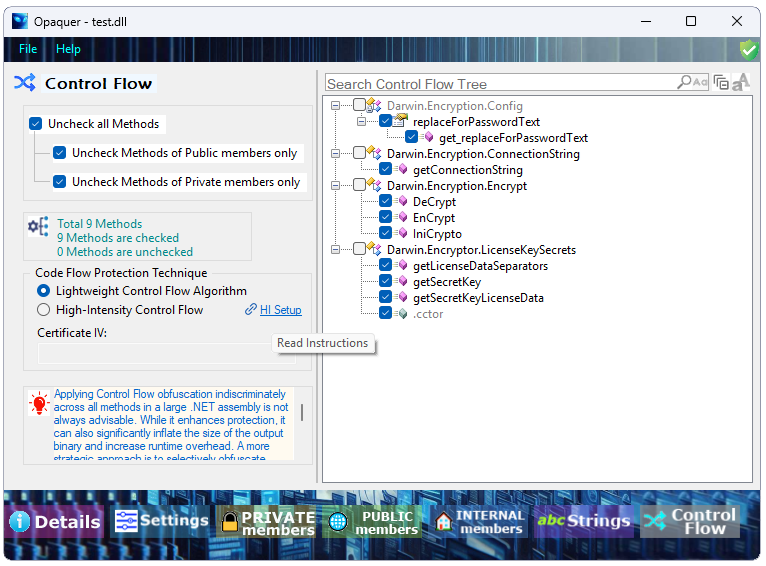This screenshot has height=566, width=766.
Task: Click the class icon of Darwin.Encryption.ConnectionString
Action: coord(374,153)
